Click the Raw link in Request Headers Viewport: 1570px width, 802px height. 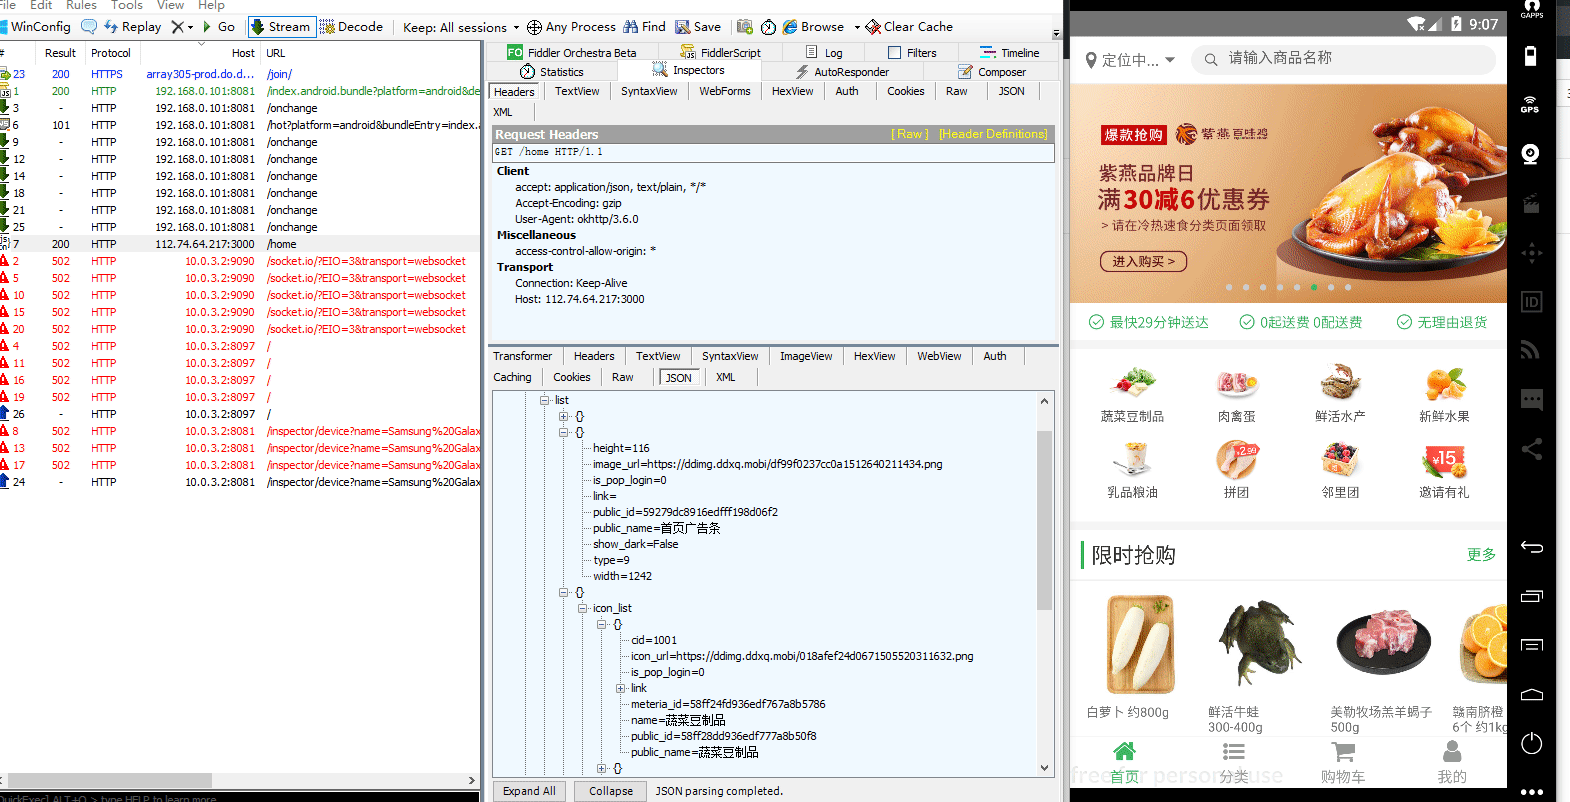(x=910, y=134)
